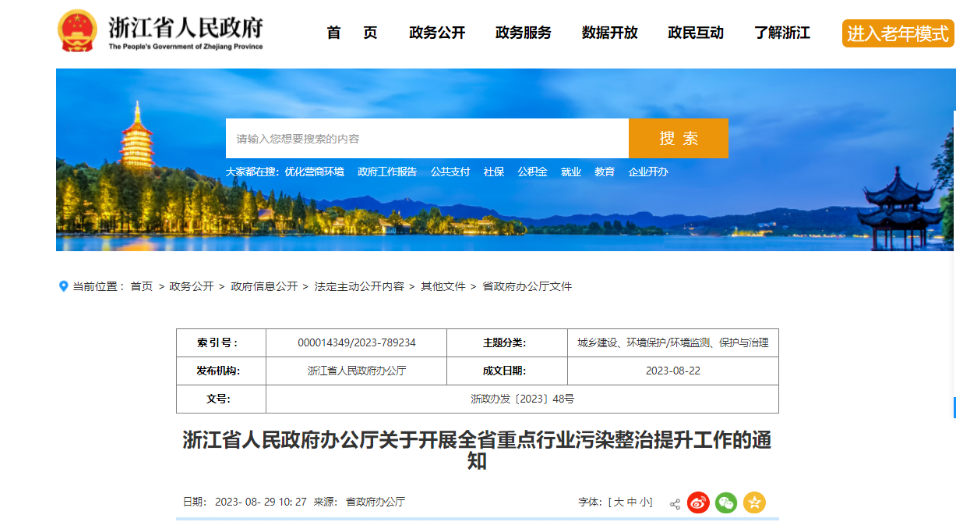The width and height of the screenshot is (974, 526).
Task: Switch to elderly mode with 进入老年模式
Action: (897, 33)
